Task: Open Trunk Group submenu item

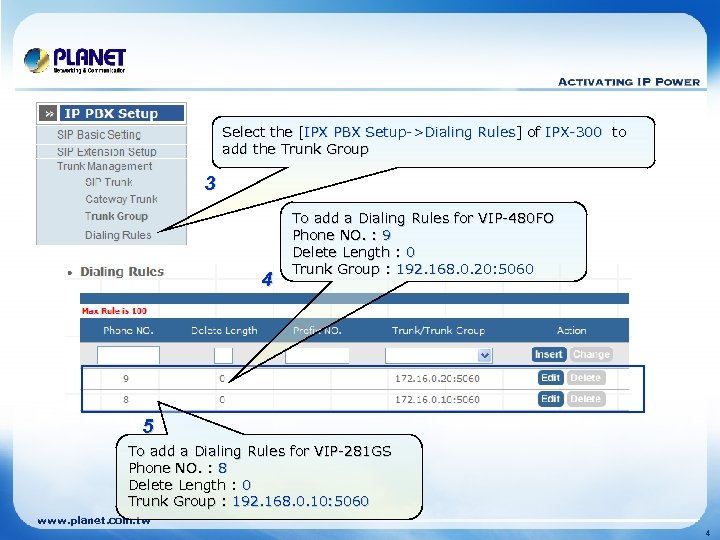Action: [116, 216]
